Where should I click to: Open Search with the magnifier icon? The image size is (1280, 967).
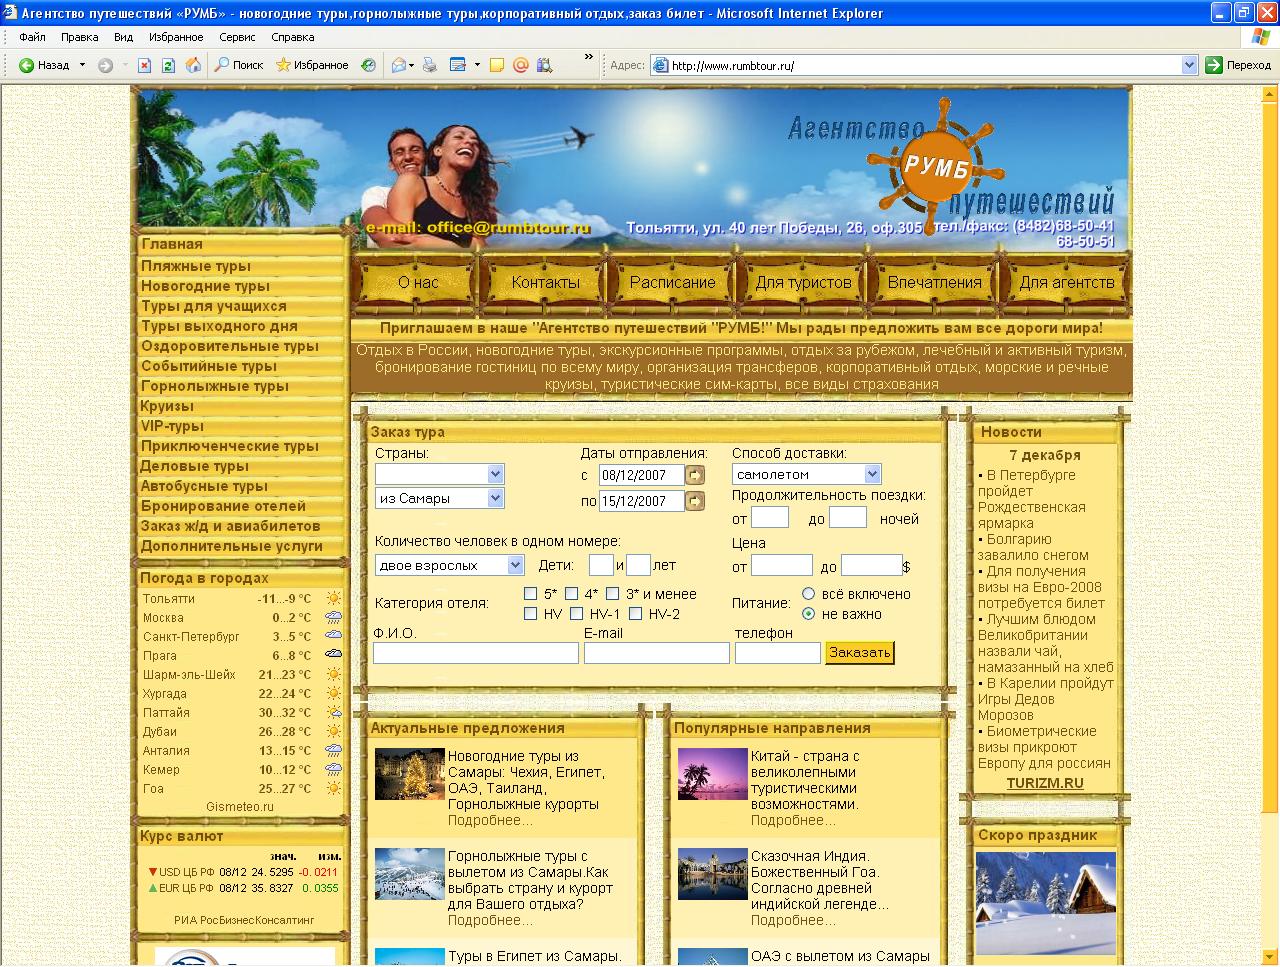click(222, 65)
